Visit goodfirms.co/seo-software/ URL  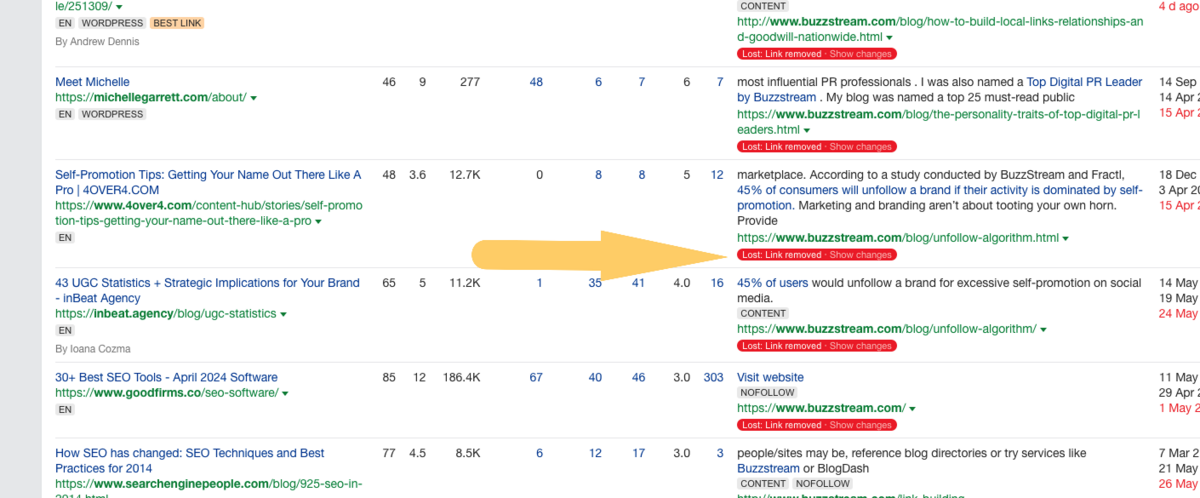[x=167, y=393]
